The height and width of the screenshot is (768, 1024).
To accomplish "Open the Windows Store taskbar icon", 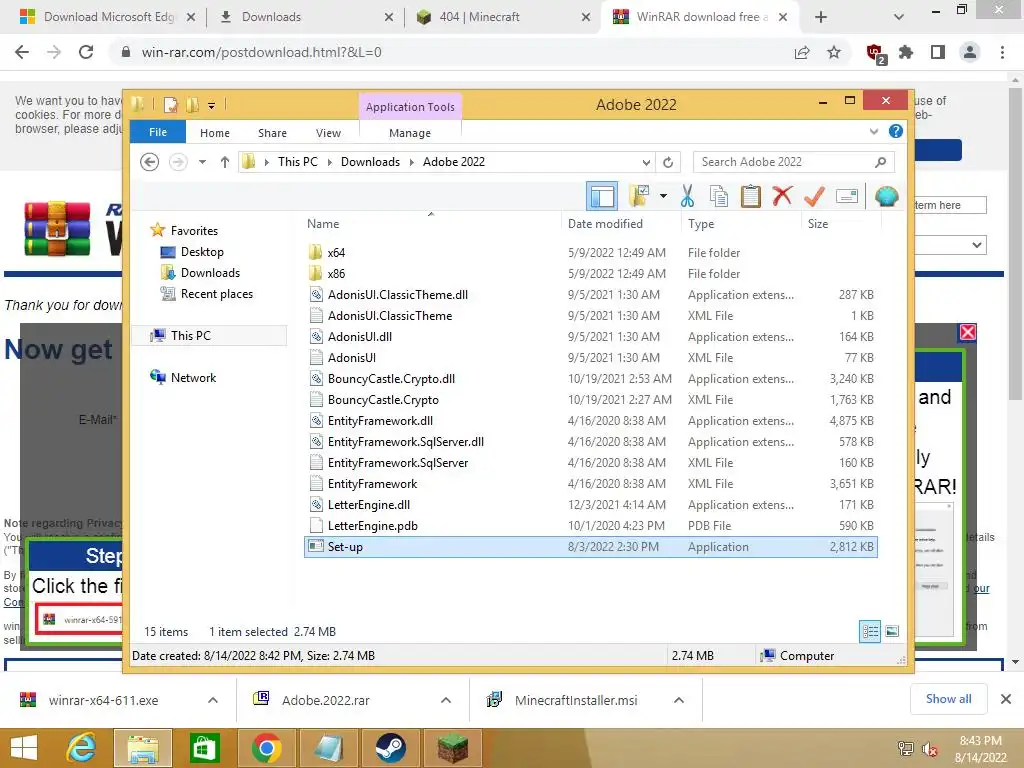I will point(204,748).
